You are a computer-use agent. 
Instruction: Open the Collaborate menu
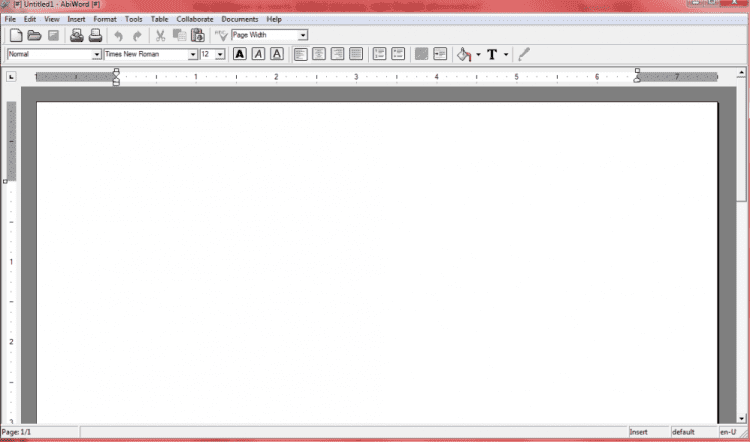(x=194, y=19)
